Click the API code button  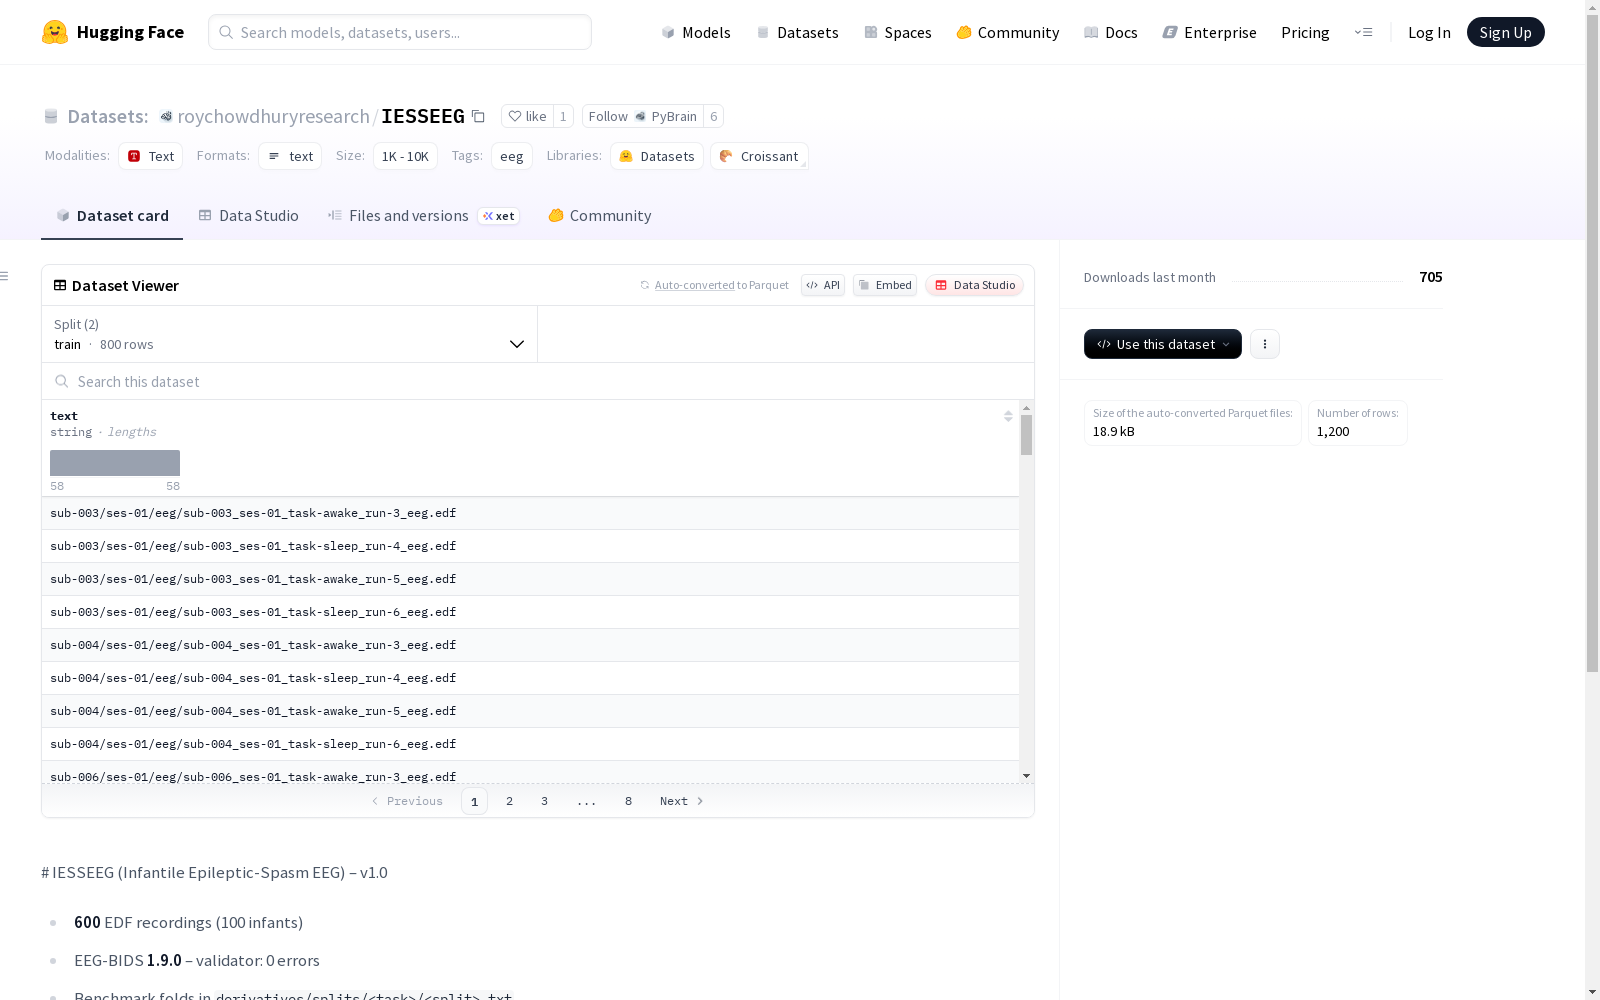tap(823, 285)
